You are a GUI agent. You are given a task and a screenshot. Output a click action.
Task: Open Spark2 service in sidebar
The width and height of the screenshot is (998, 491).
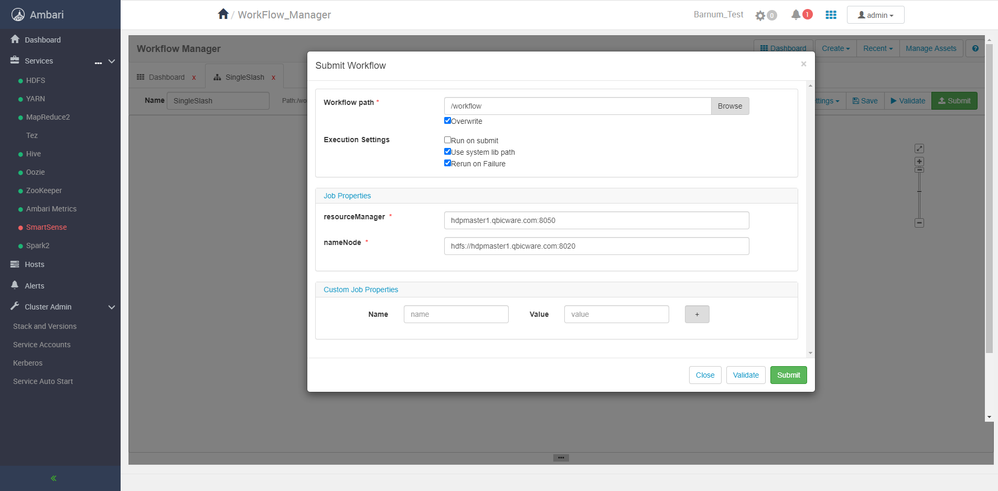[x=38, y=245]
